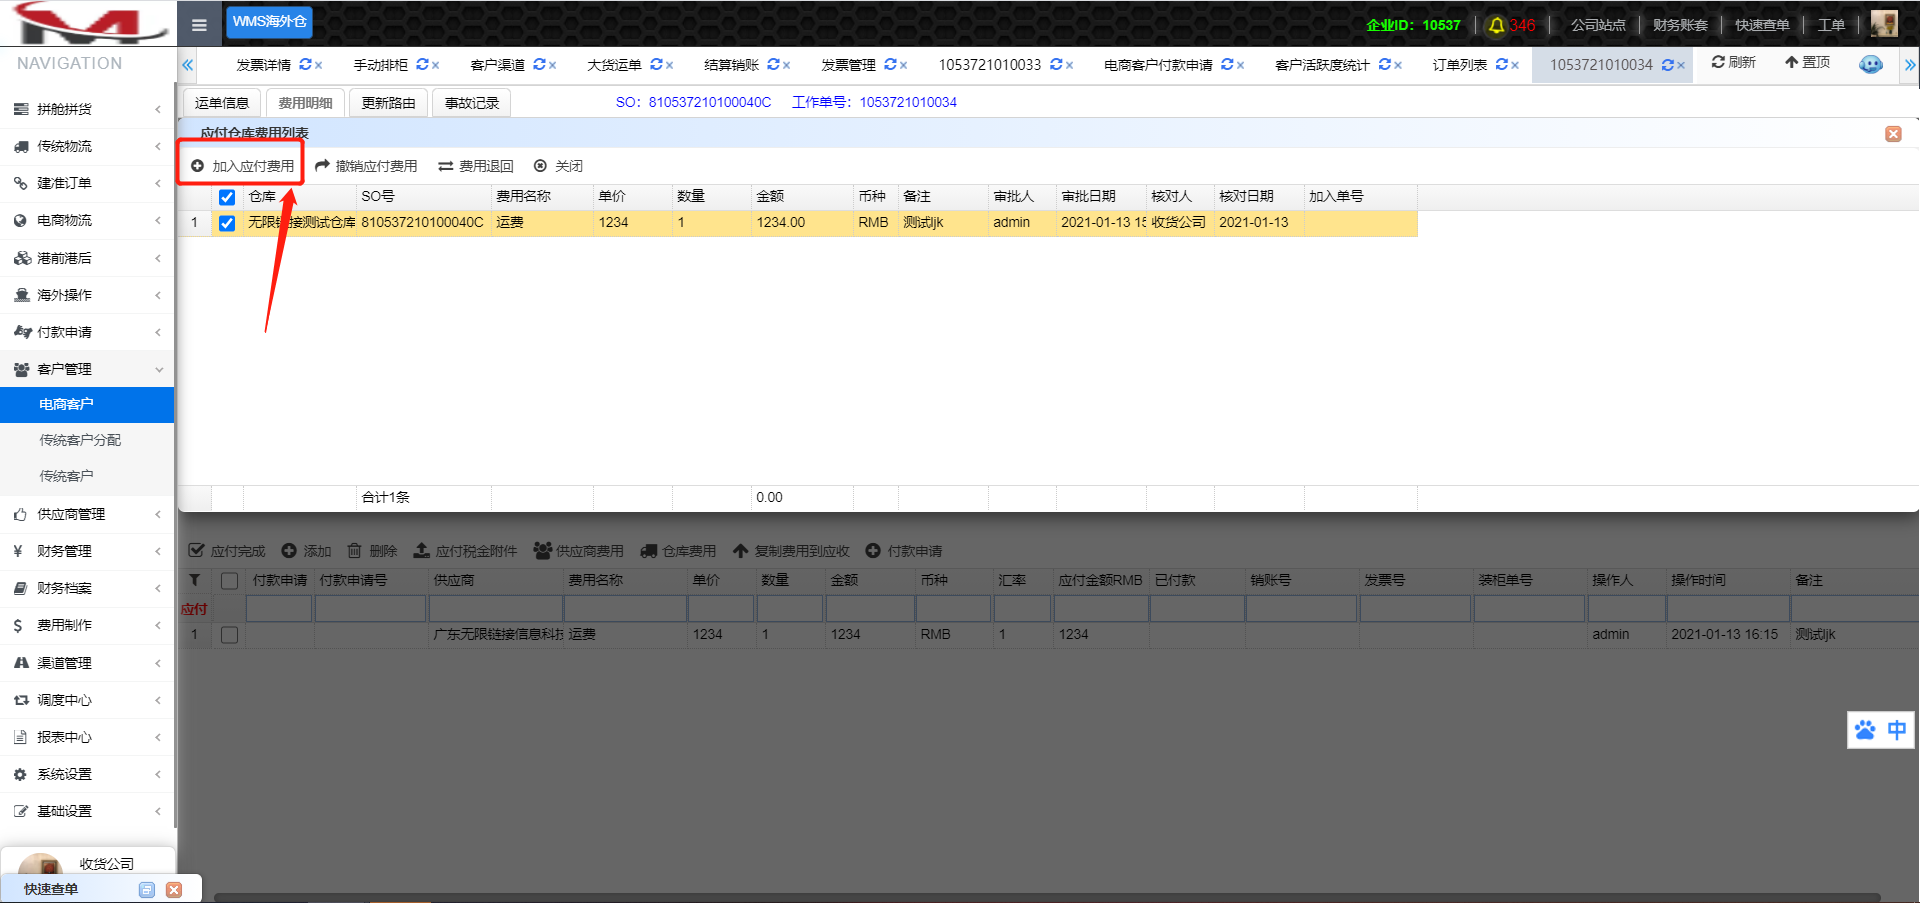The width and height of the screenshot is (1920, 903).
Task: Close the 快速查单 bottom panel
Action: [174, 889]
